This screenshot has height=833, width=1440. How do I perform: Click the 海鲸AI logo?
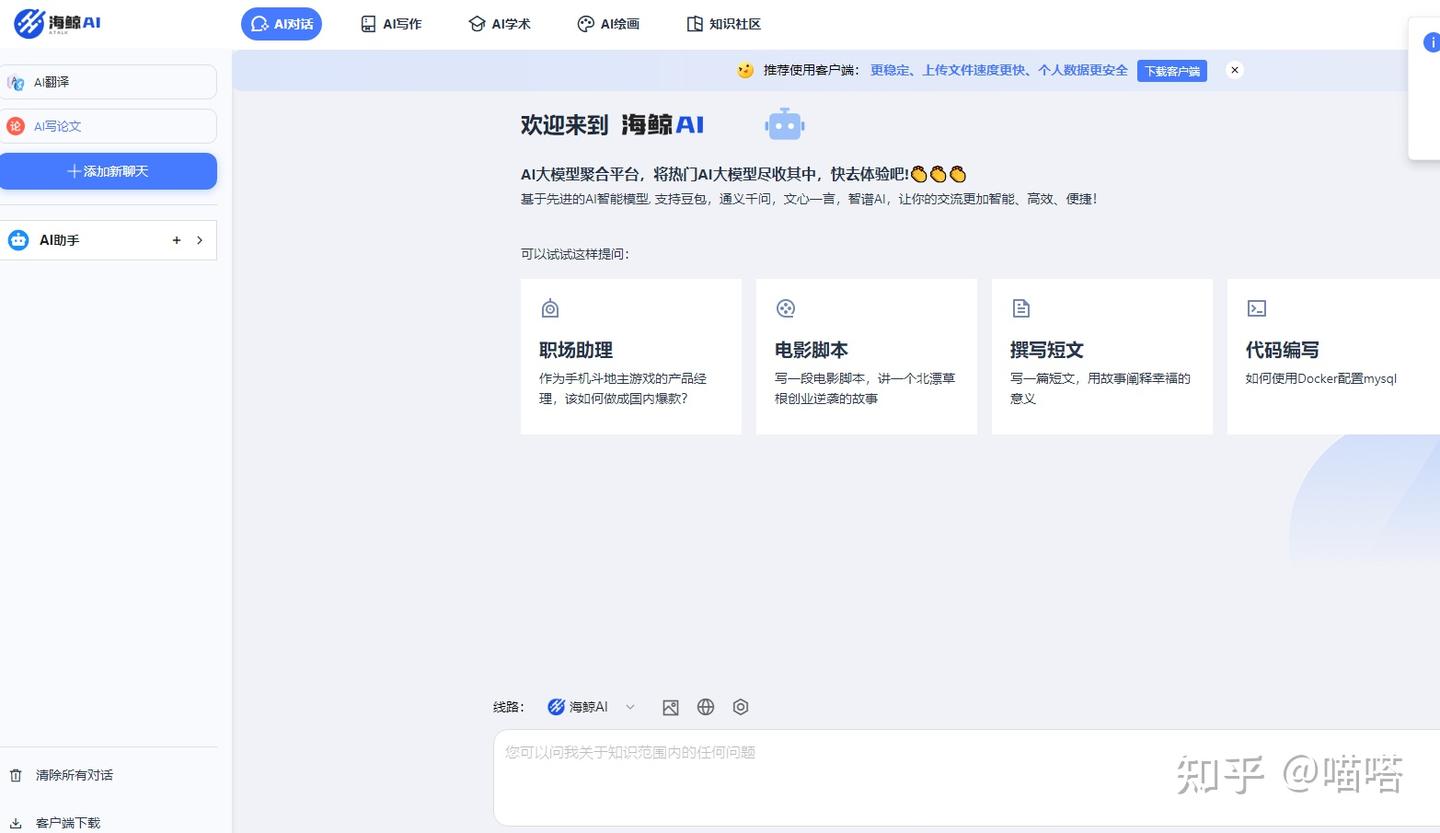click(57, 23)
